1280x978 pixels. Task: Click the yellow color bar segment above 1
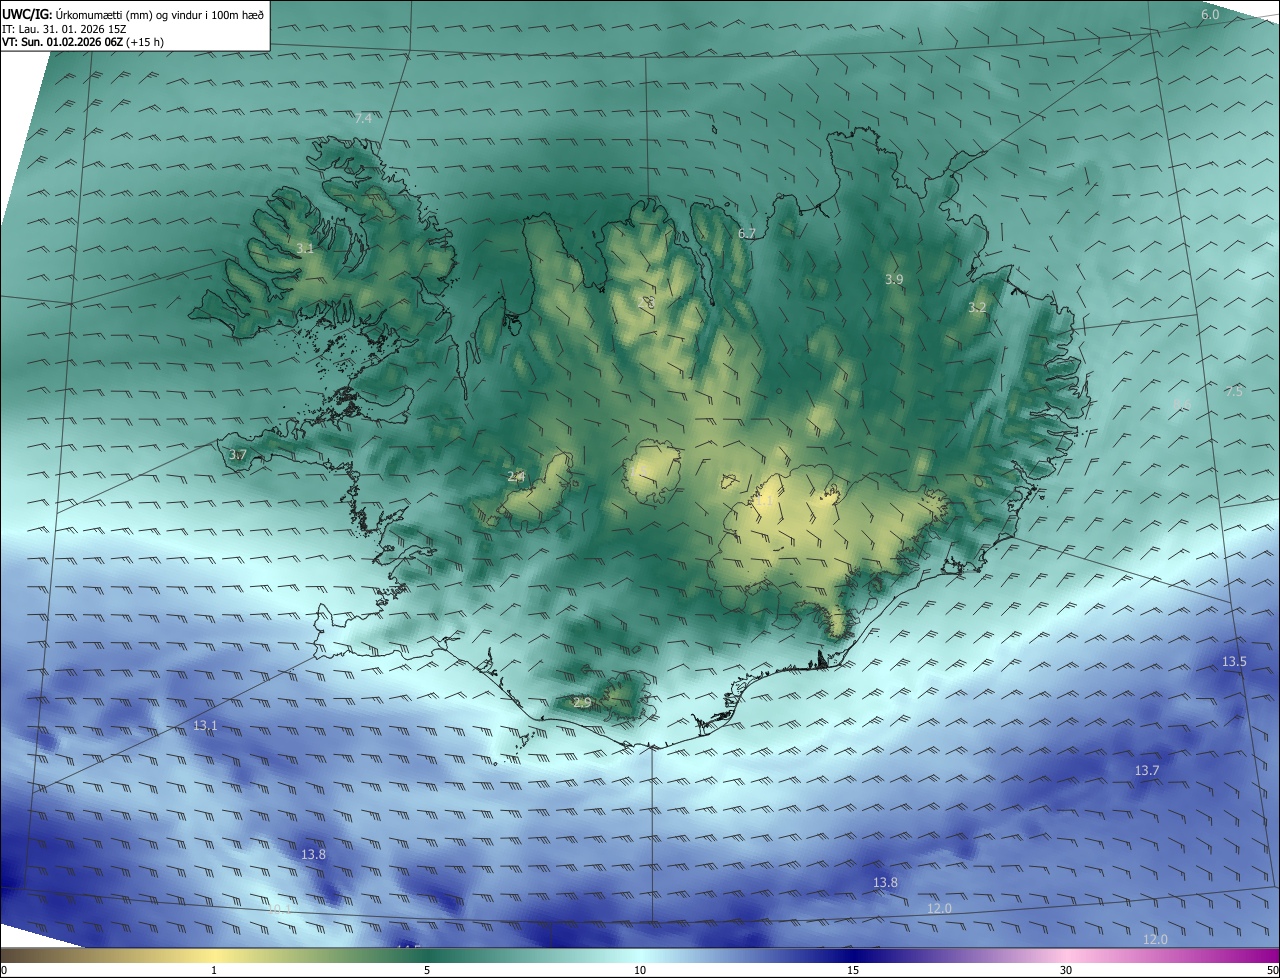tap(214, 955)
